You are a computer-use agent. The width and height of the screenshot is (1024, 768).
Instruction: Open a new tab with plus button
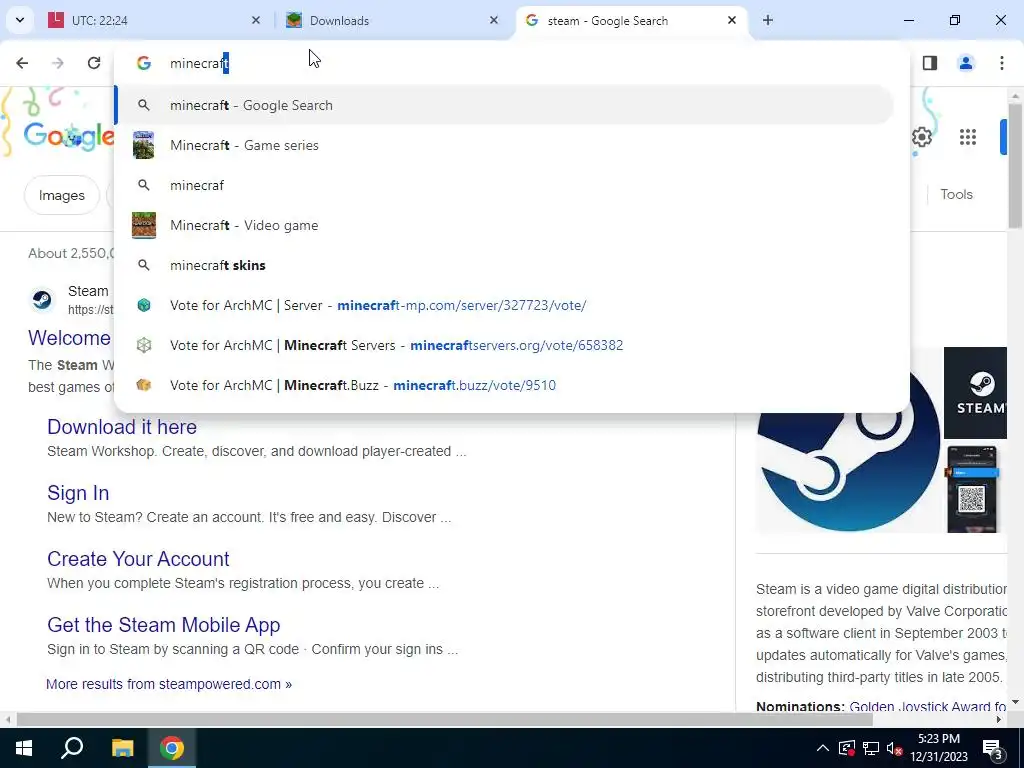click(768, 20)
